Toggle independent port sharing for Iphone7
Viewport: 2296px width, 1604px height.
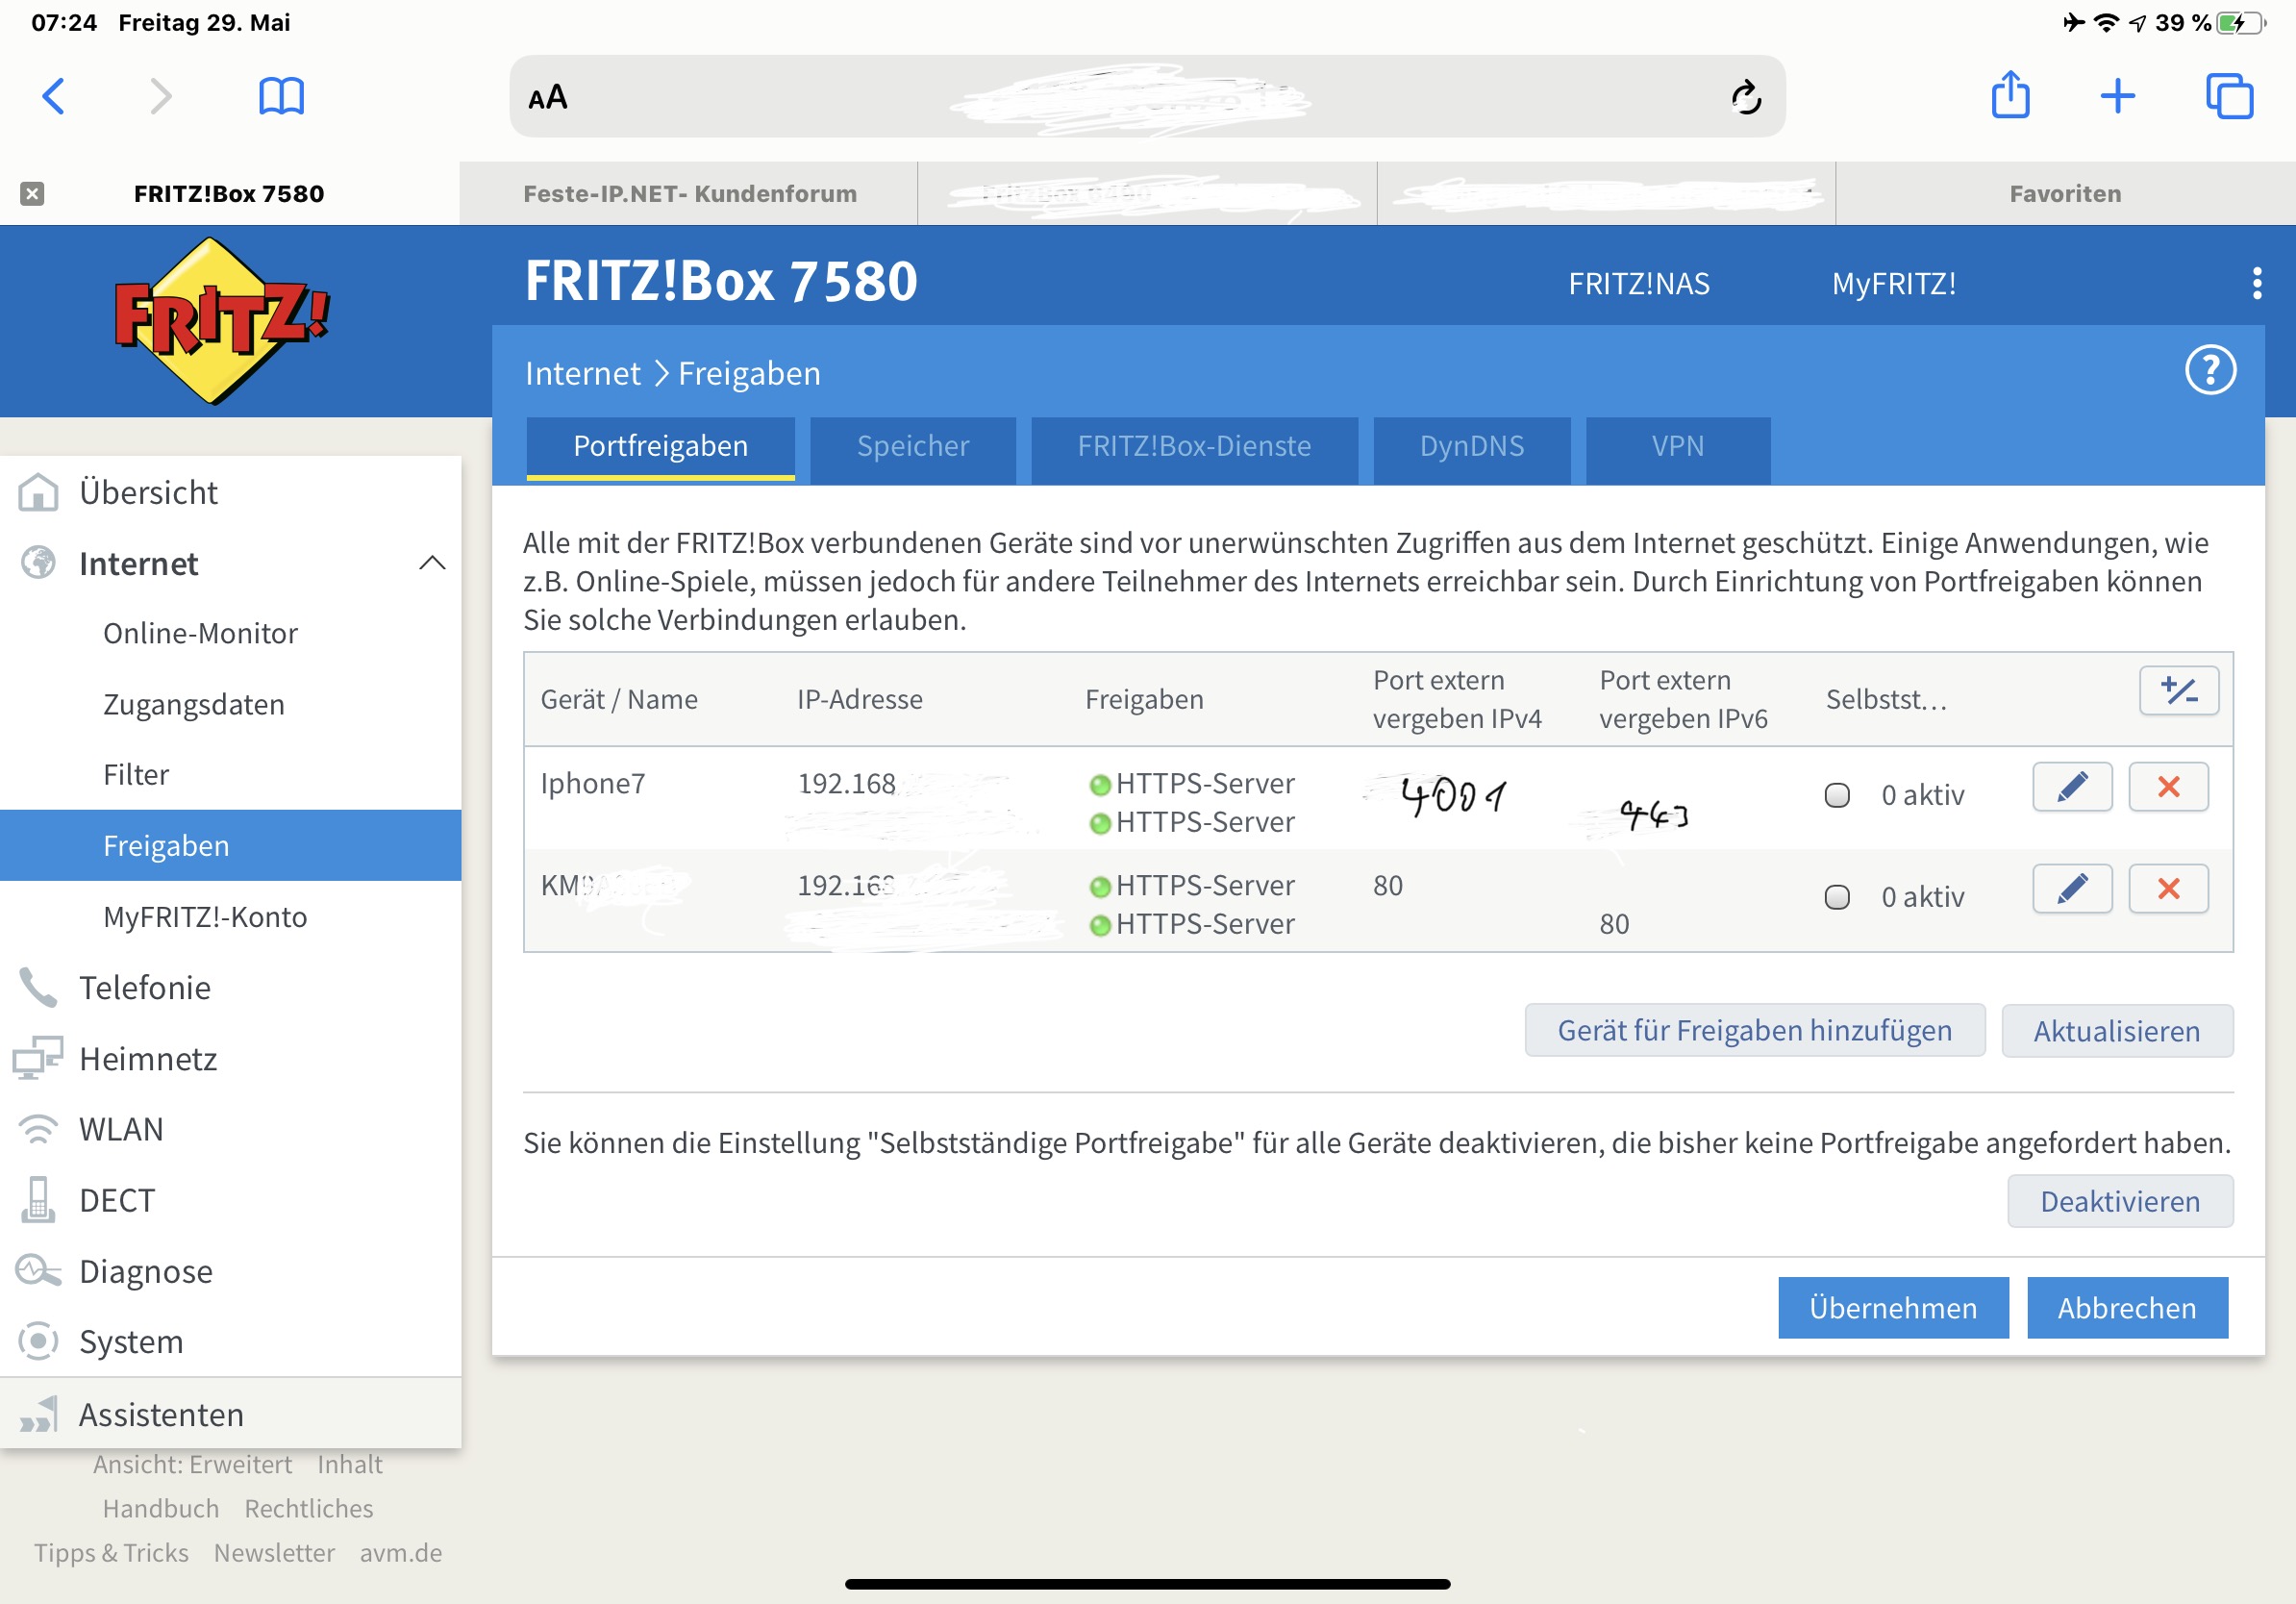pyautogui.click(x=1836, y=795)
